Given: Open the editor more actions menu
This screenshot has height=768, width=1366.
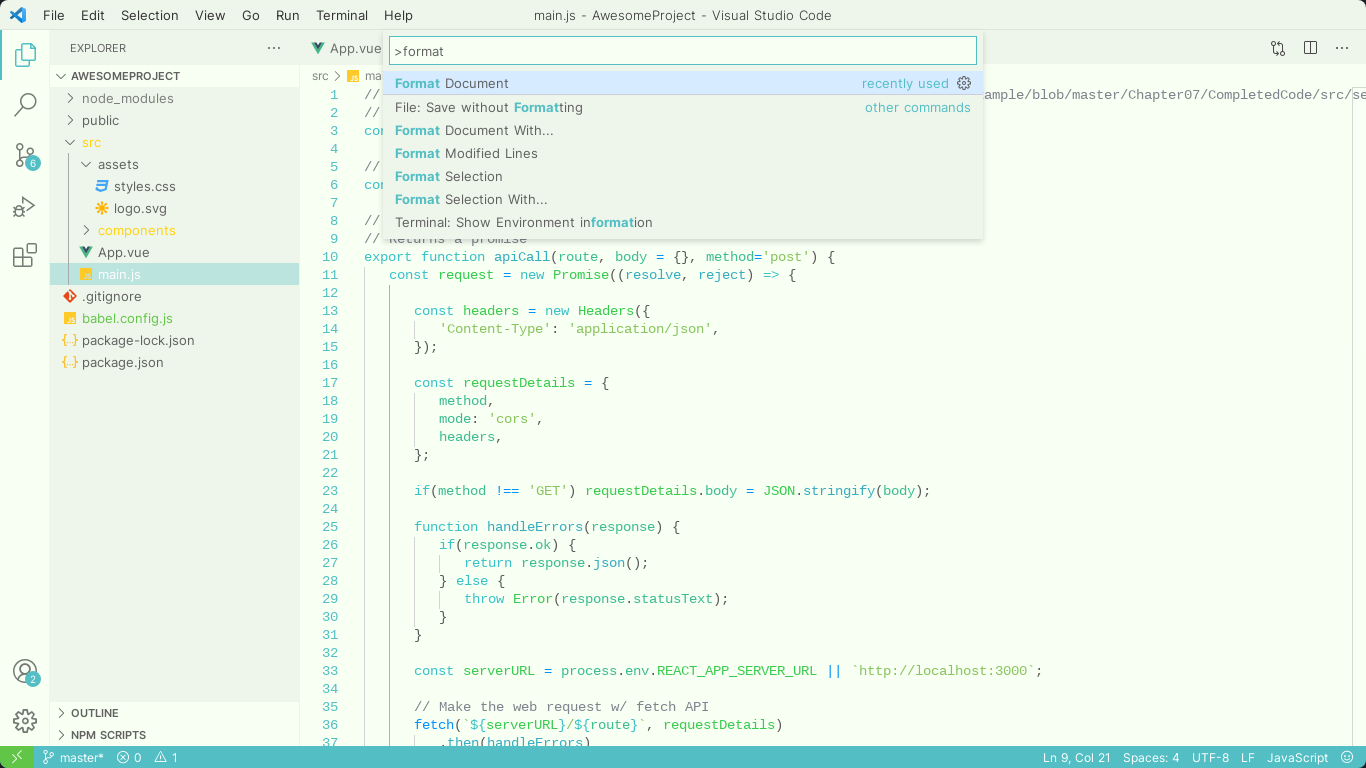Looking at the screenshot, I should coord(1342,48).
